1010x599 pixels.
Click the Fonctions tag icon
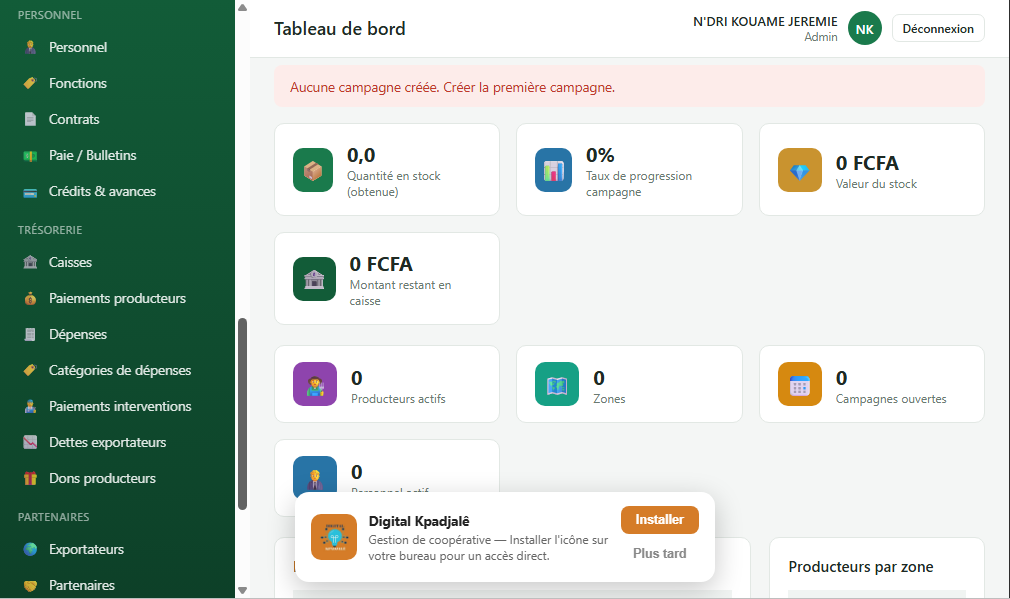[x=30, y=83]
